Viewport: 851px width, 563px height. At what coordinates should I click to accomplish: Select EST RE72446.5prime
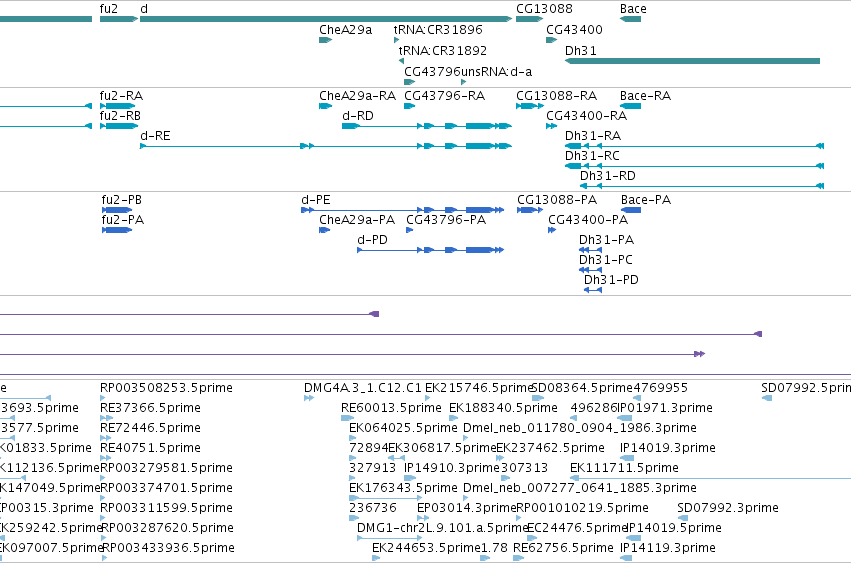click(x=150, y=428)
